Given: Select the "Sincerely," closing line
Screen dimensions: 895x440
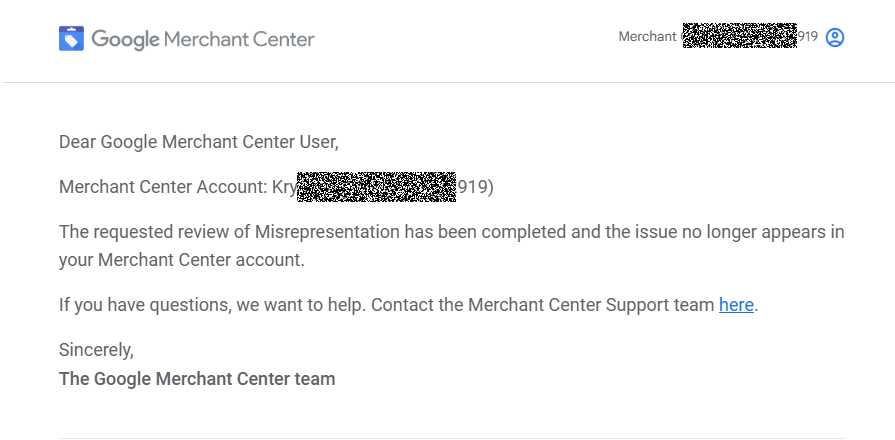Looking at the screenshot, I should (96, 350).
